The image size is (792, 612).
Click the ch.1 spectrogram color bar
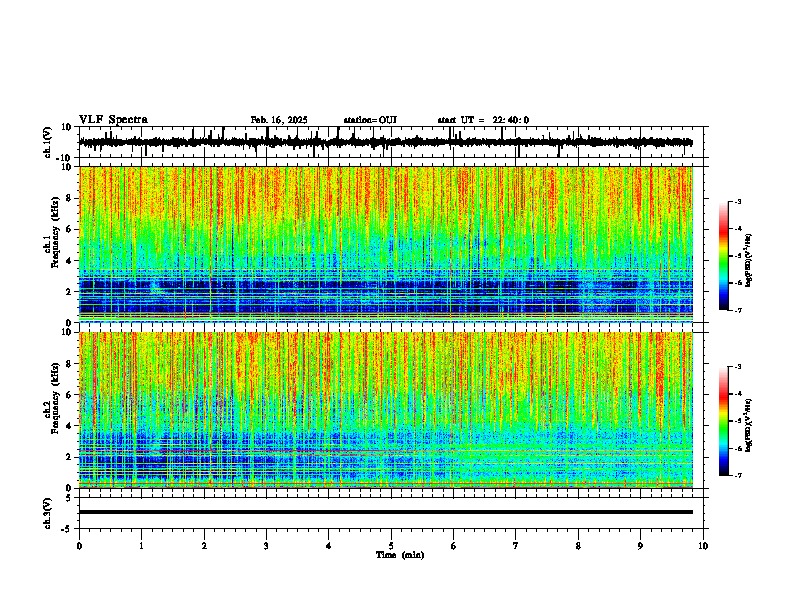pos(724,256)
